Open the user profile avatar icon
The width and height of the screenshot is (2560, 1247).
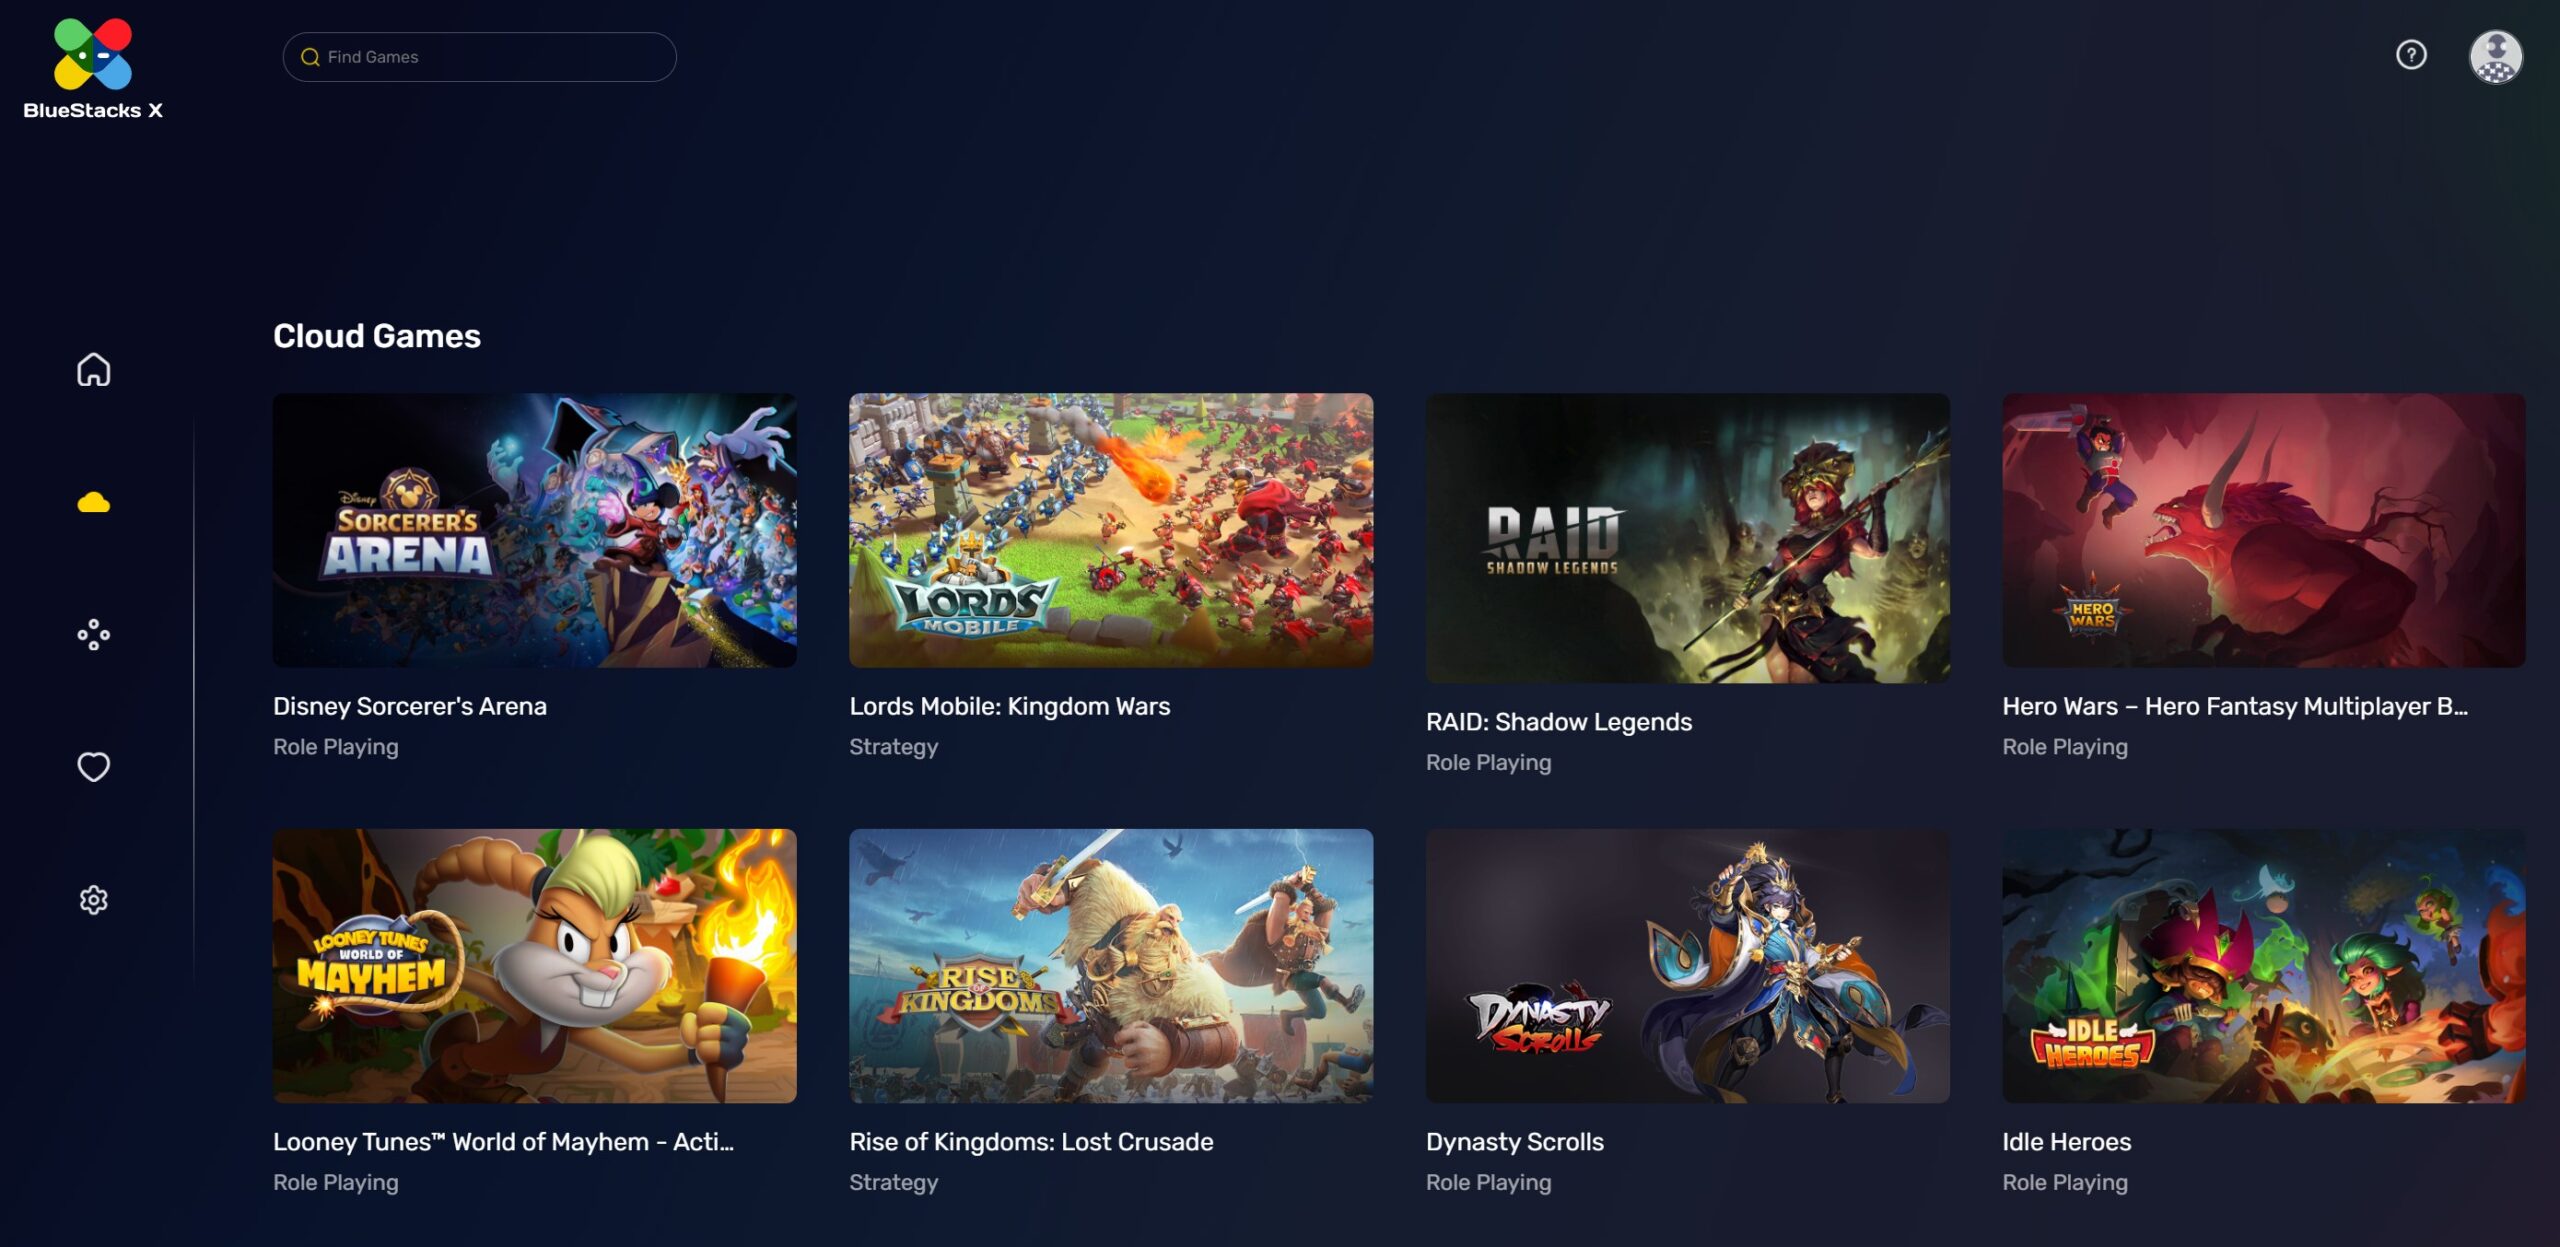point(2495,54)
